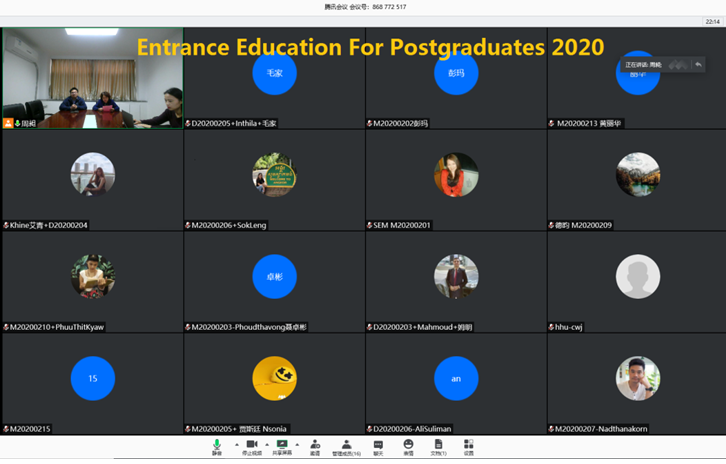Open the Invite participants icon
This screenshot has width=726, height=464.
click(x=315, y=446)
